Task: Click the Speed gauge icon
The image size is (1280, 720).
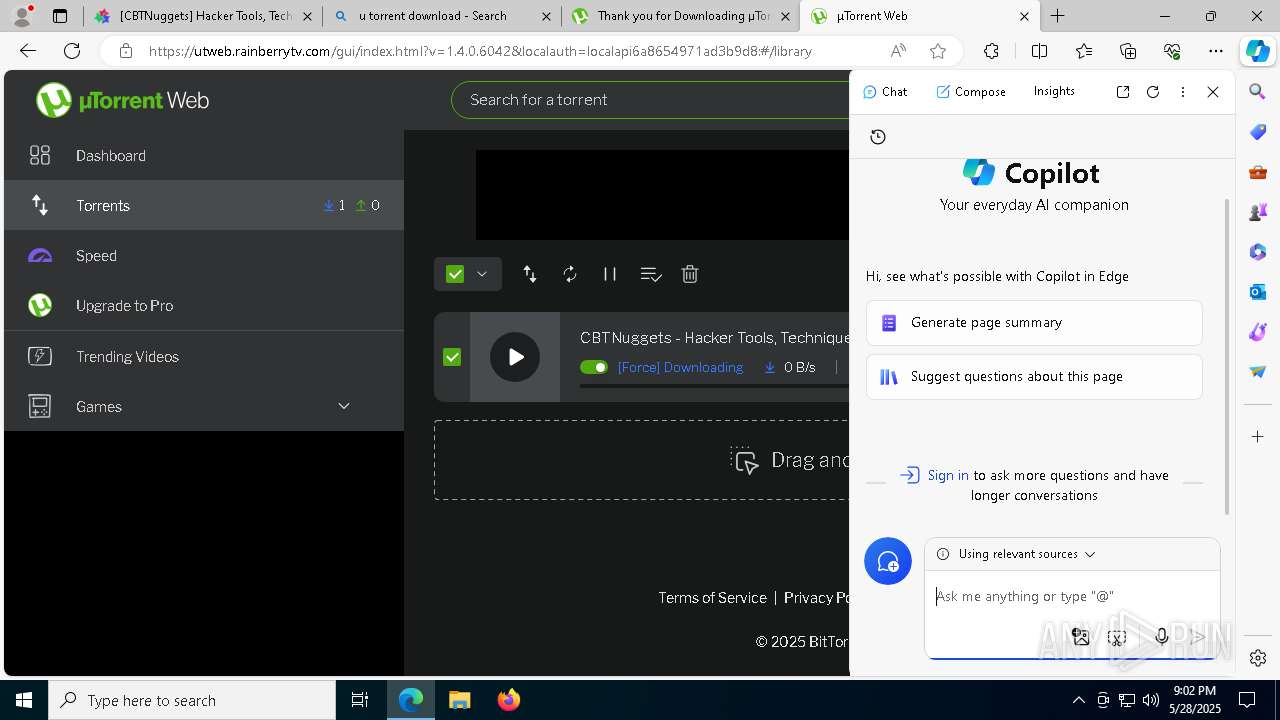Action: [x=40, y=256]
